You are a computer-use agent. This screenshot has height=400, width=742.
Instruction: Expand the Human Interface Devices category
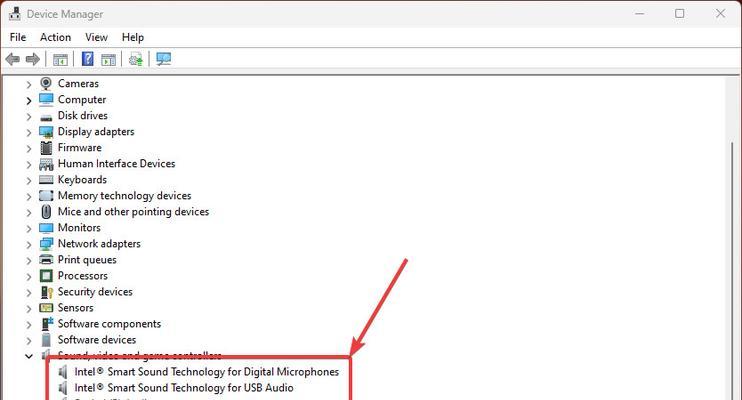click(x=29, y=165)
